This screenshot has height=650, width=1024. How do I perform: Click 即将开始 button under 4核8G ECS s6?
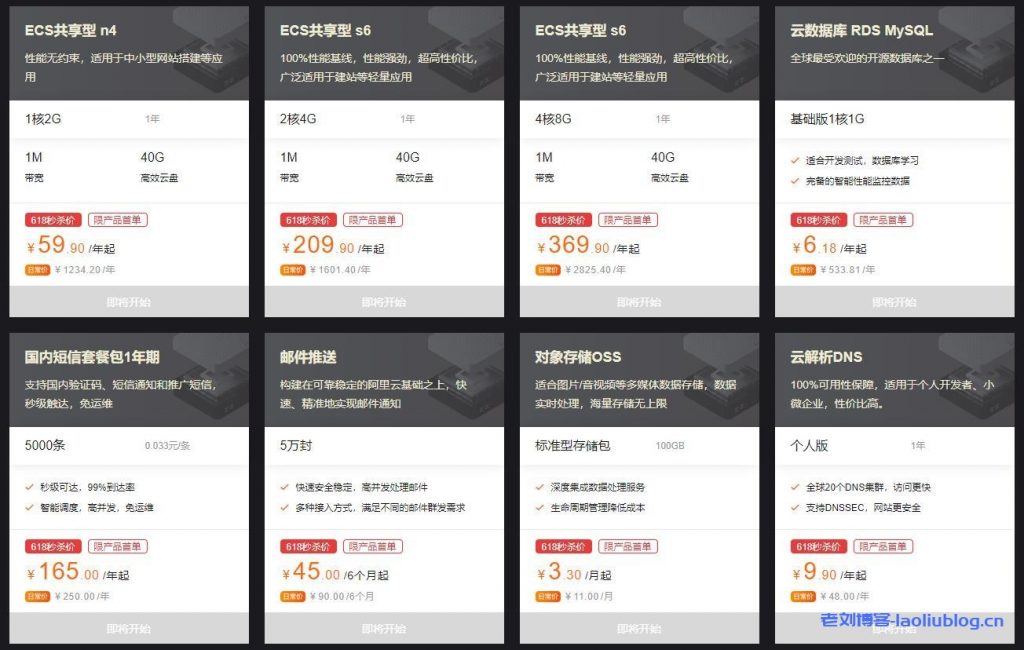[639, 302]
